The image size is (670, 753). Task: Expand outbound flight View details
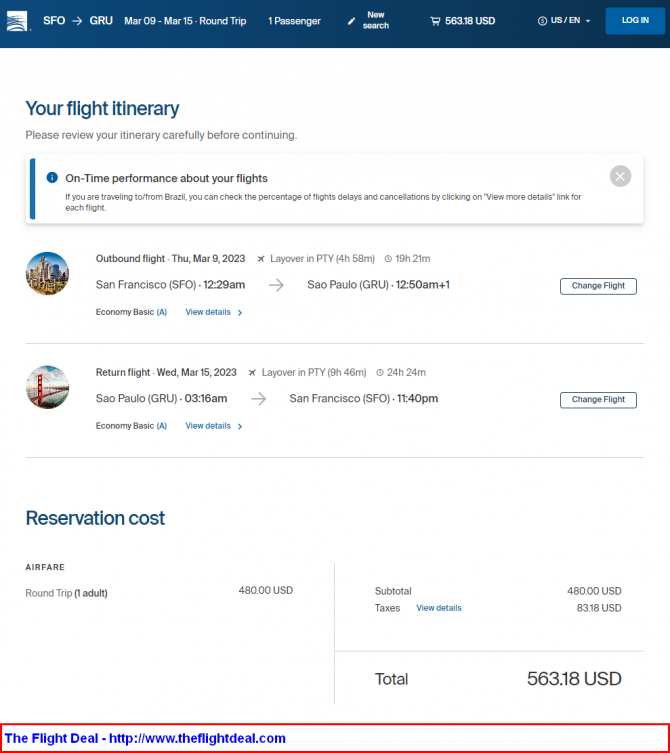pyautogui.click(x=213, y=312)
